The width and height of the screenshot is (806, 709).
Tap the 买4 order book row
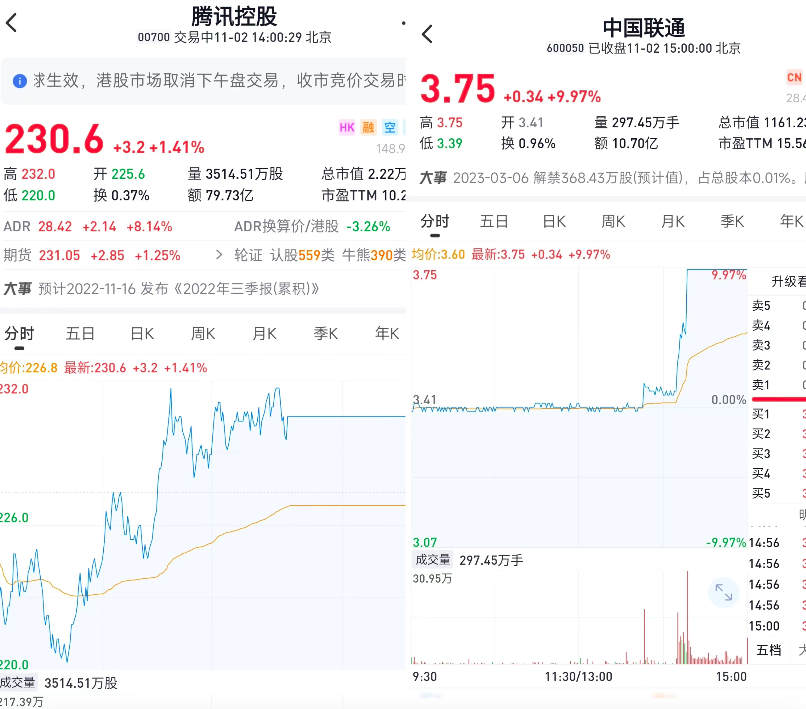click(779, 474)
